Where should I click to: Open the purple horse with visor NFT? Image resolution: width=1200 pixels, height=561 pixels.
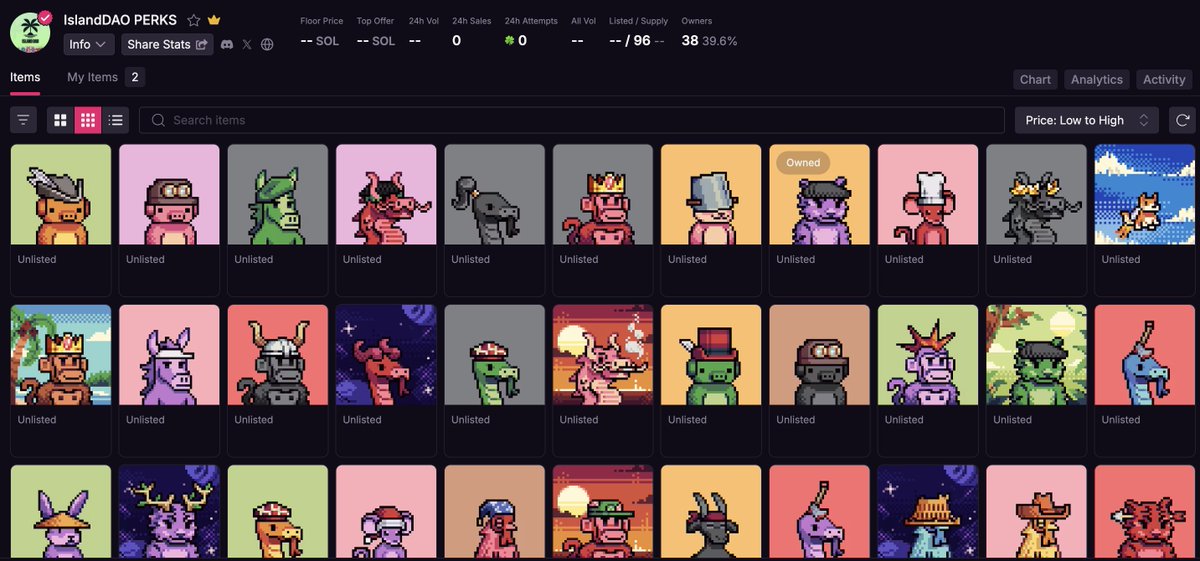coord(169,355)
